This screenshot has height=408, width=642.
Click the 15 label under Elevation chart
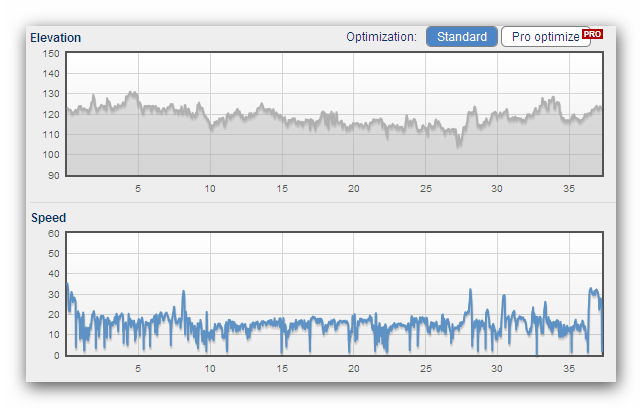282,188
